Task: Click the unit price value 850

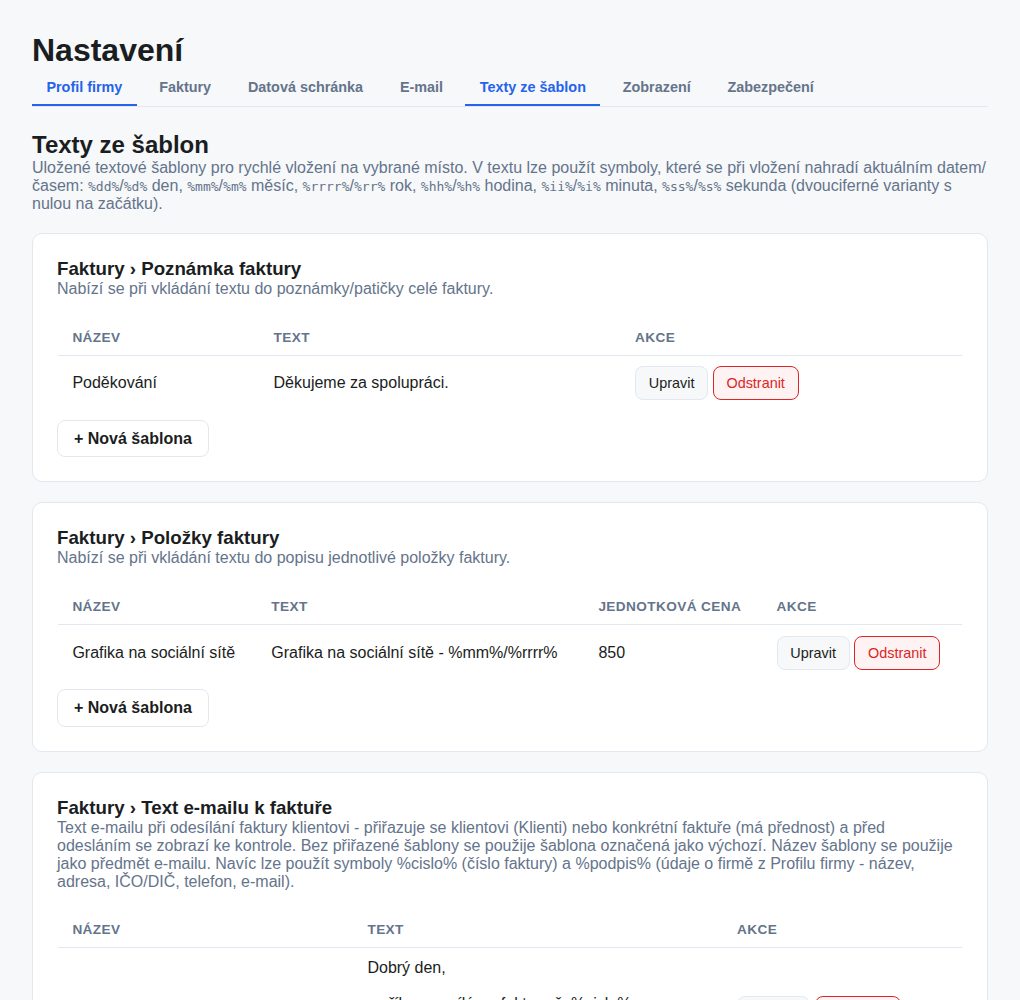Action: (x=611, y=653)
